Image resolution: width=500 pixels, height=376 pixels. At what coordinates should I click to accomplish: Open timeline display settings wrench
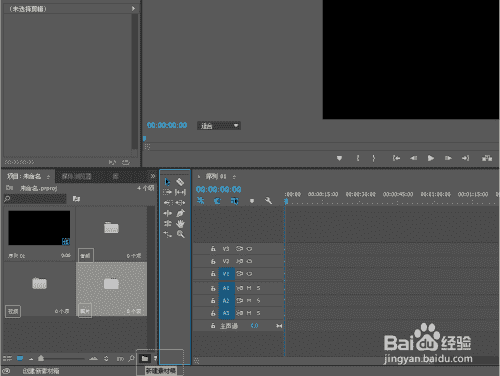tap(268, 201)
